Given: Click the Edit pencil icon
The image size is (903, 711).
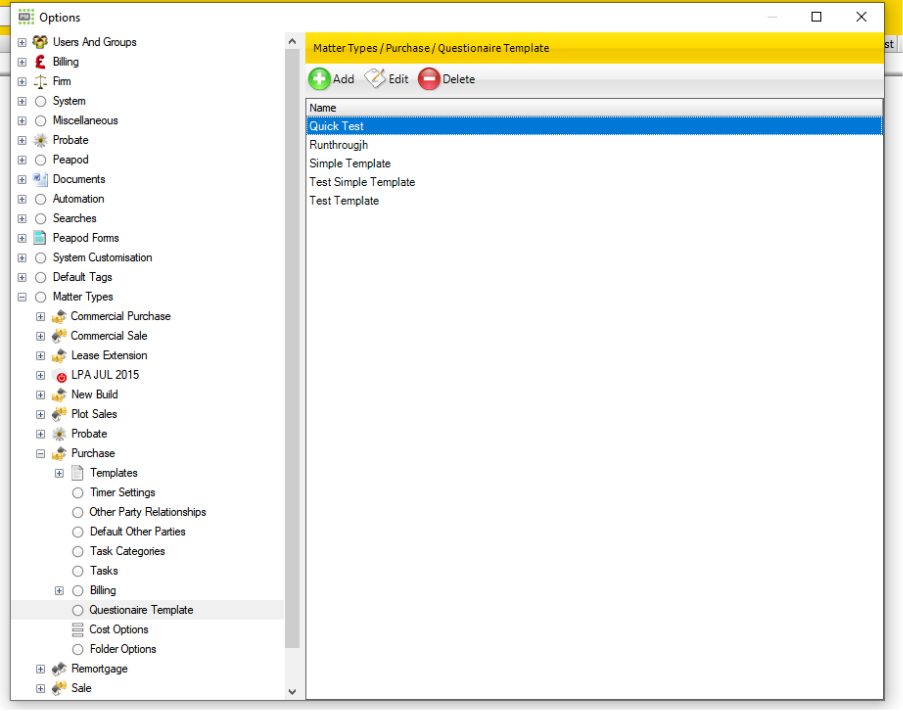Looking at the screenshot, I should click(x=375, y=78).
